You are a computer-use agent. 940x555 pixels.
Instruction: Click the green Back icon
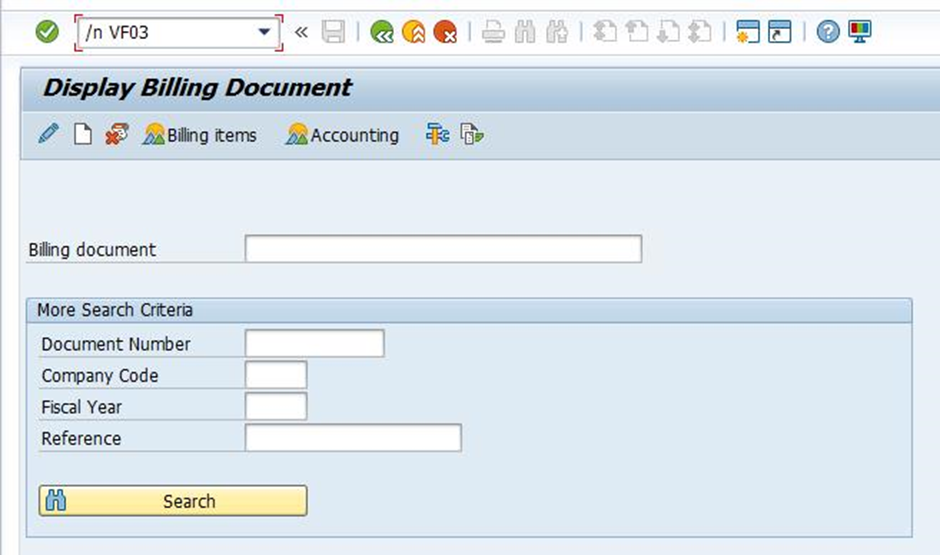pos(381,32)
